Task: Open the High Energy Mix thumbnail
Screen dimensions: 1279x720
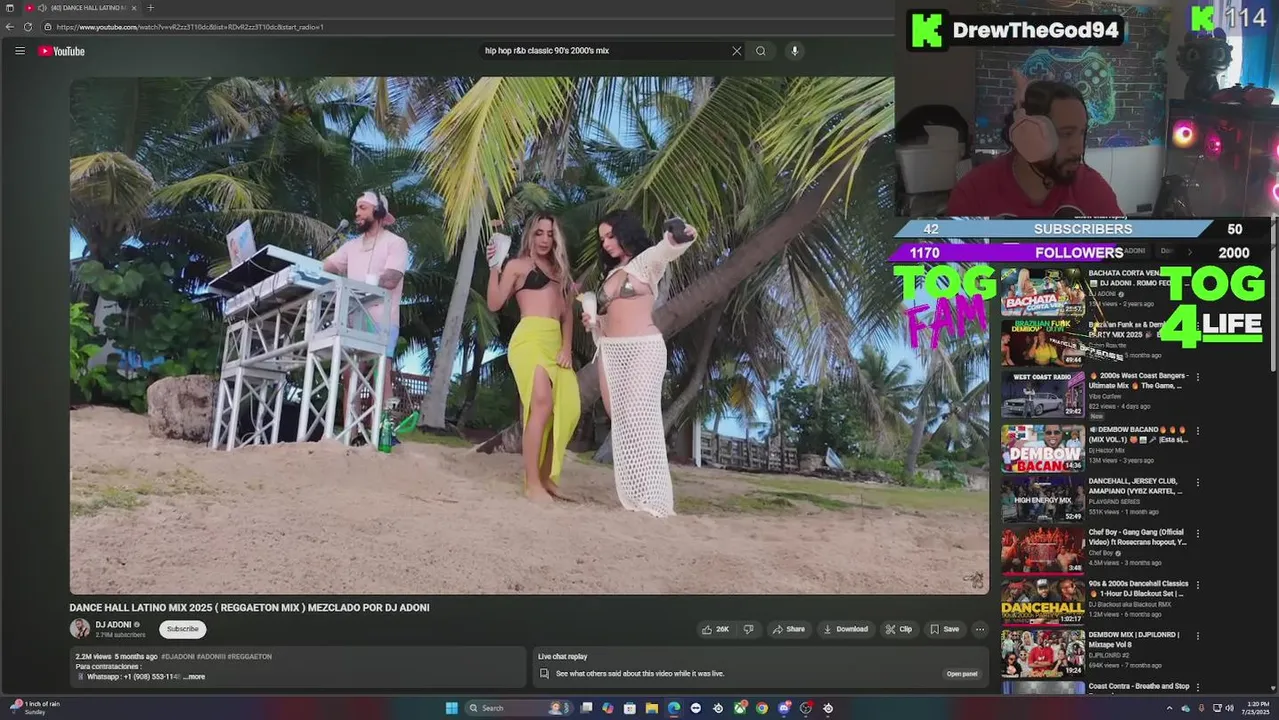Action: click(x=1043, y=499)
